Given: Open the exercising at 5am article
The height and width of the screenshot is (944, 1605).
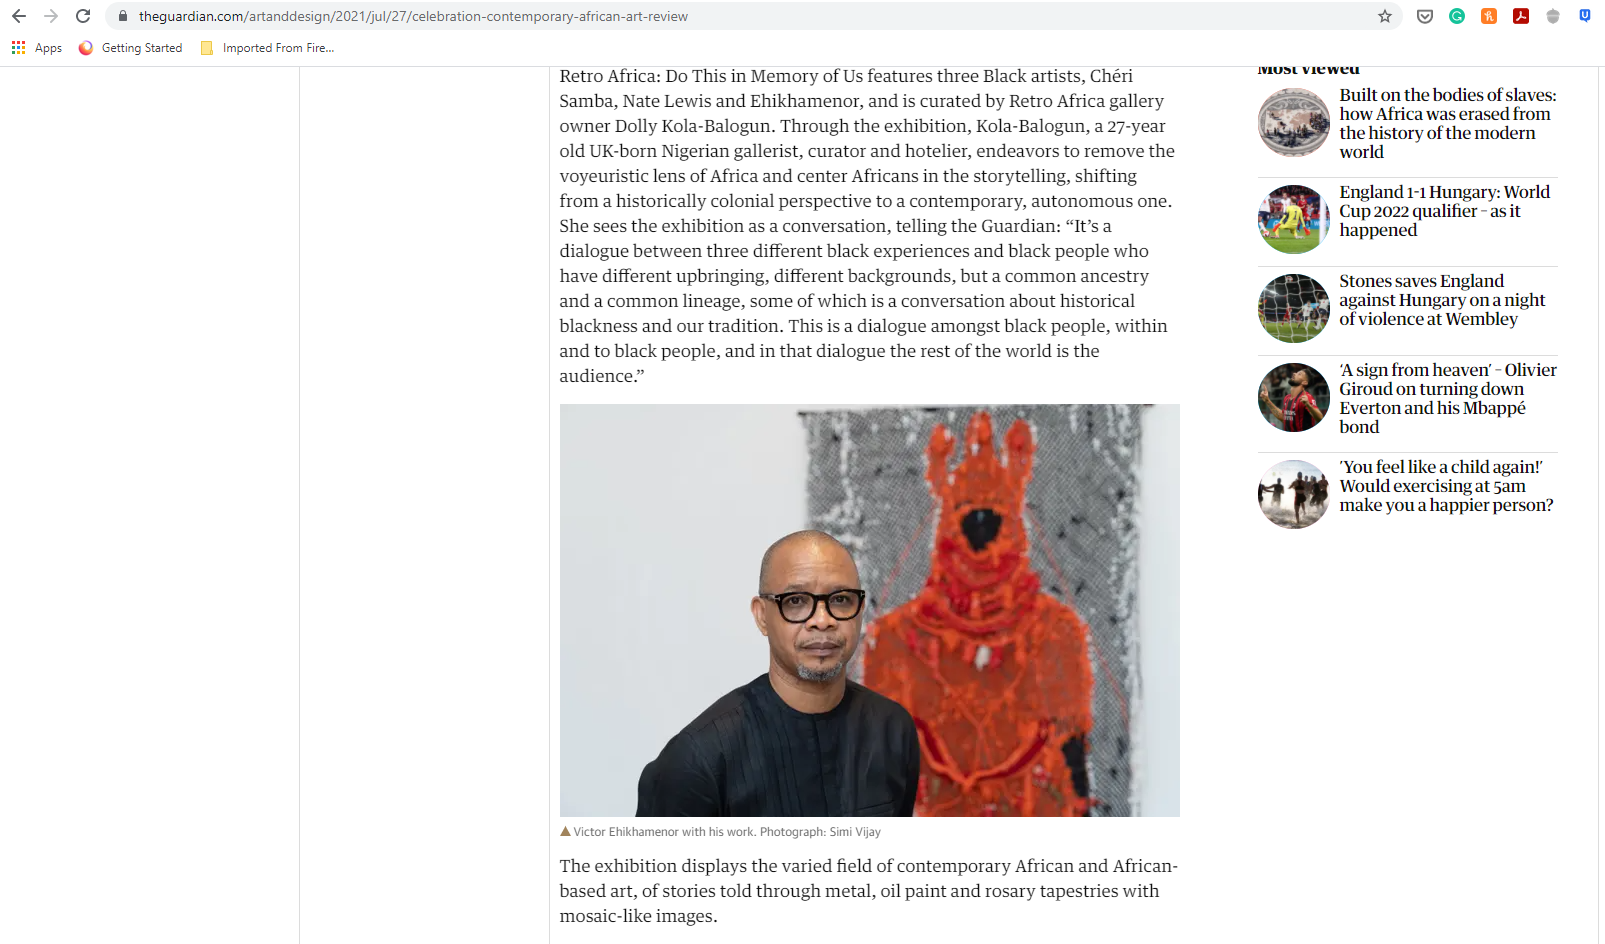Looking at the screenshot, I should click(x=1446, y=486).
